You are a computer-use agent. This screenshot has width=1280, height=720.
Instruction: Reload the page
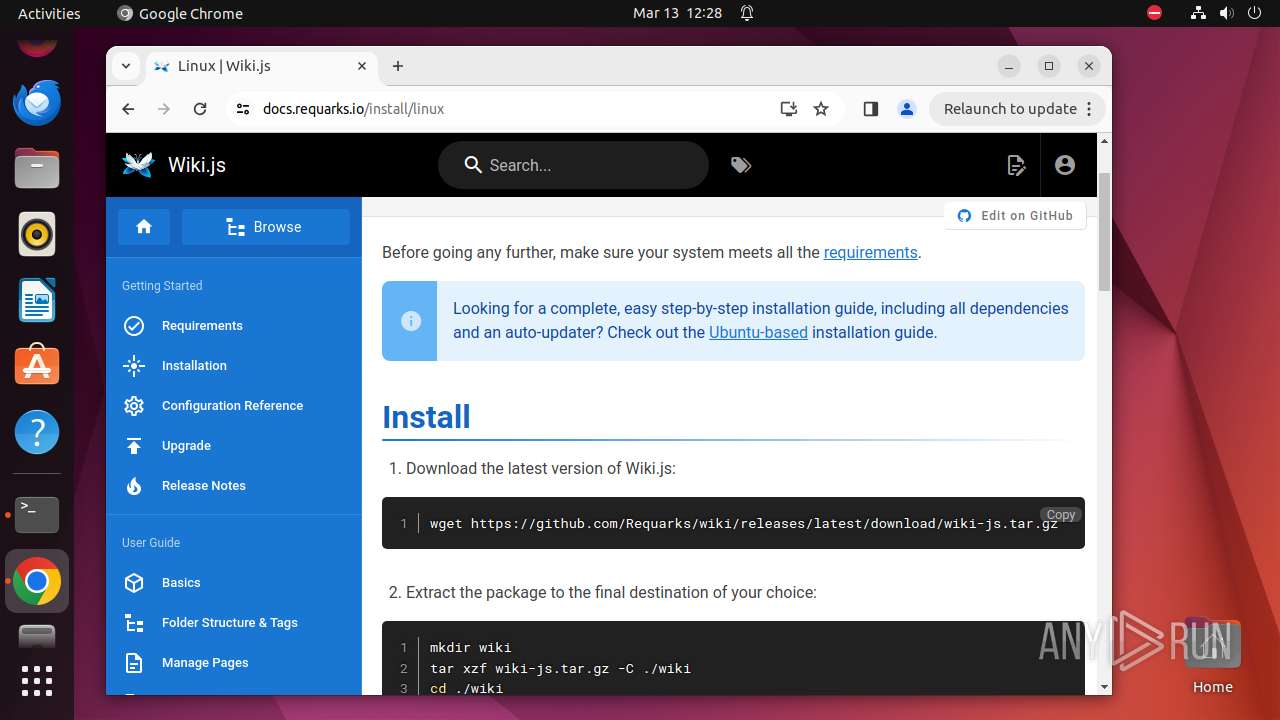point(200,109)
